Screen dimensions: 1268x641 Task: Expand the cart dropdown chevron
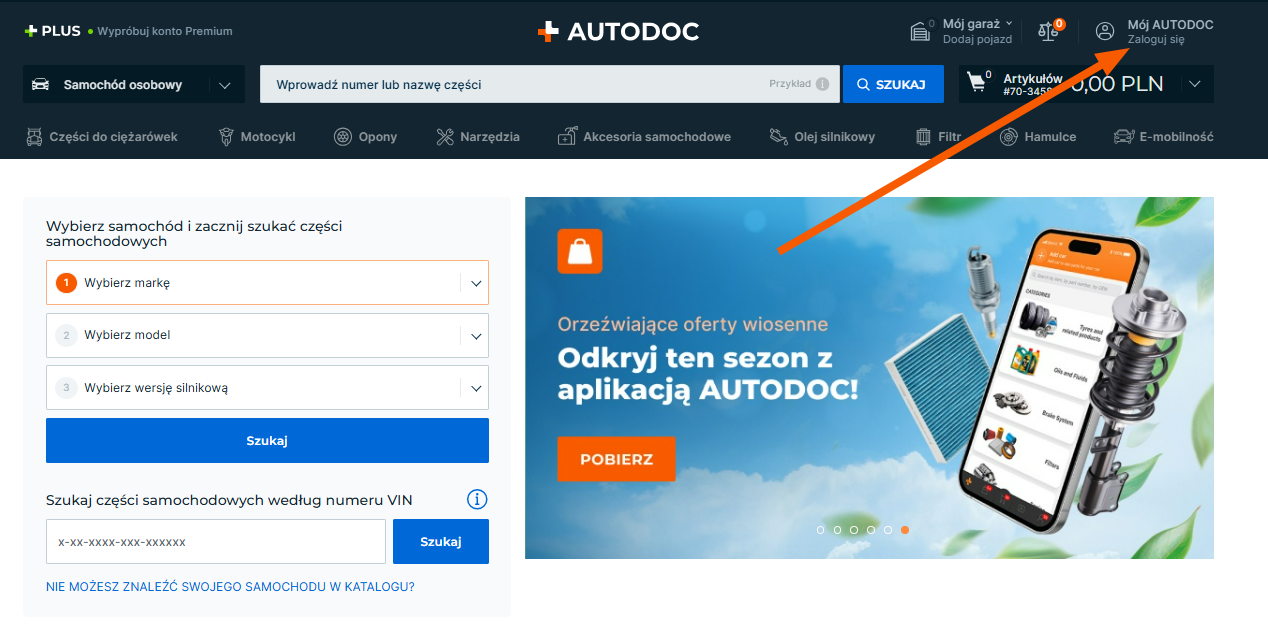click(x=1195, y=84)
